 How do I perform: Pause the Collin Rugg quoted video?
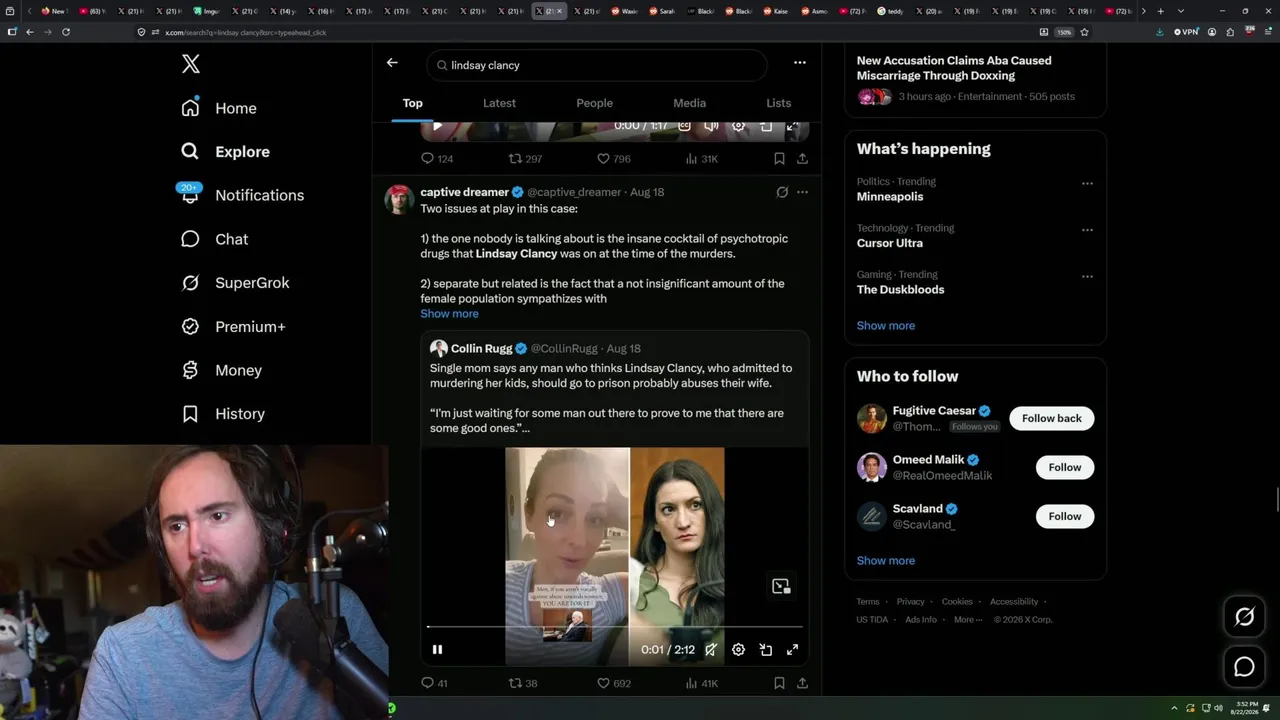tap(437, 650)
